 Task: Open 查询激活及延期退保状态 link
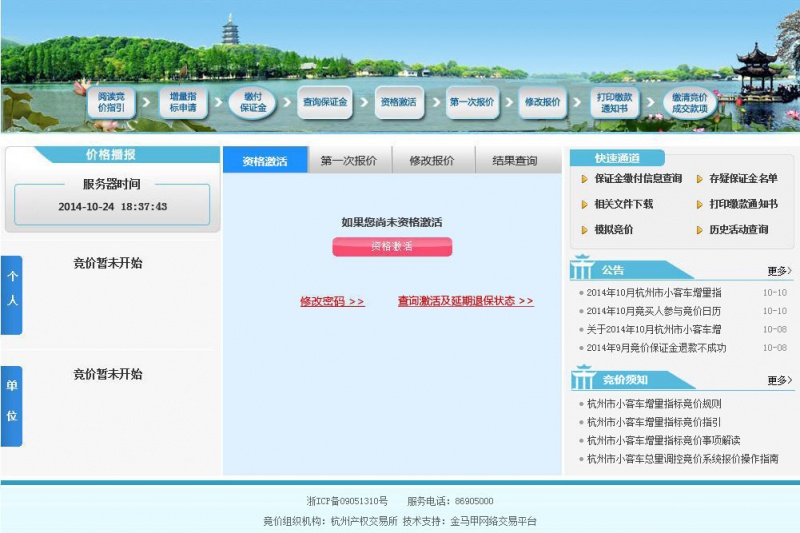pyautogui.click(x=465, y=301)
